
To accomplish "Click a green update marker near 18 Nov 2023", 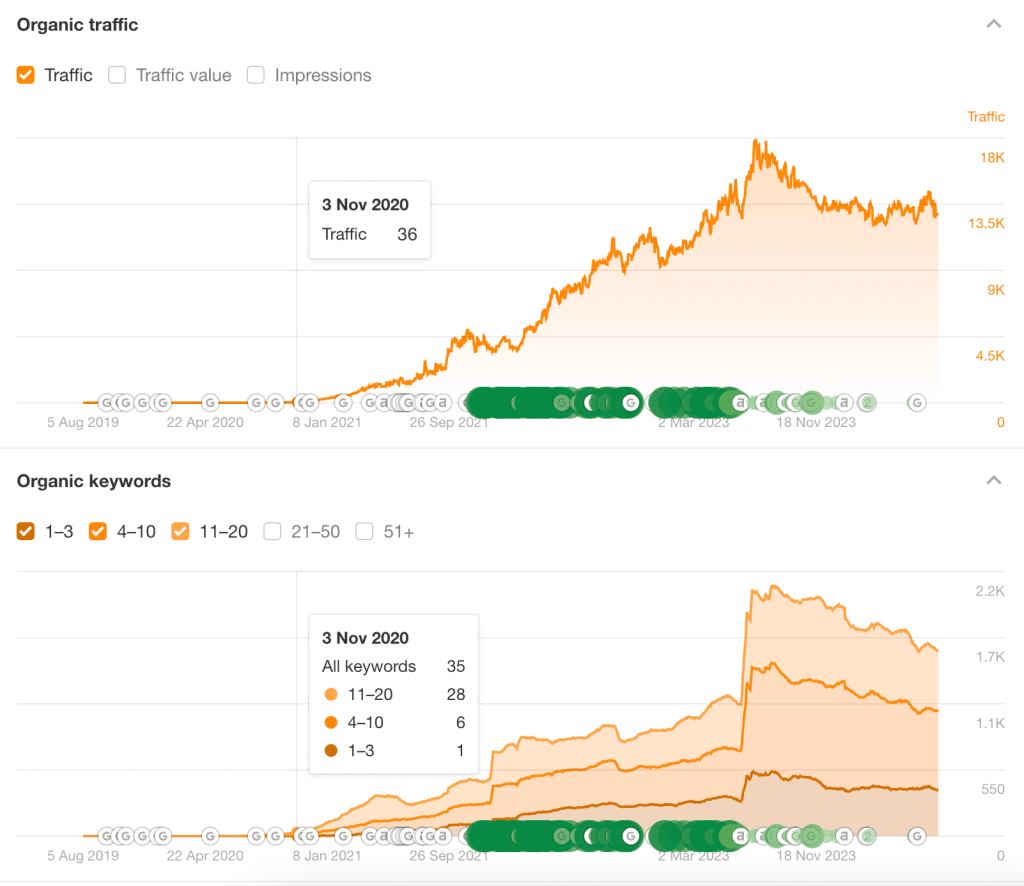I will 811,401.
